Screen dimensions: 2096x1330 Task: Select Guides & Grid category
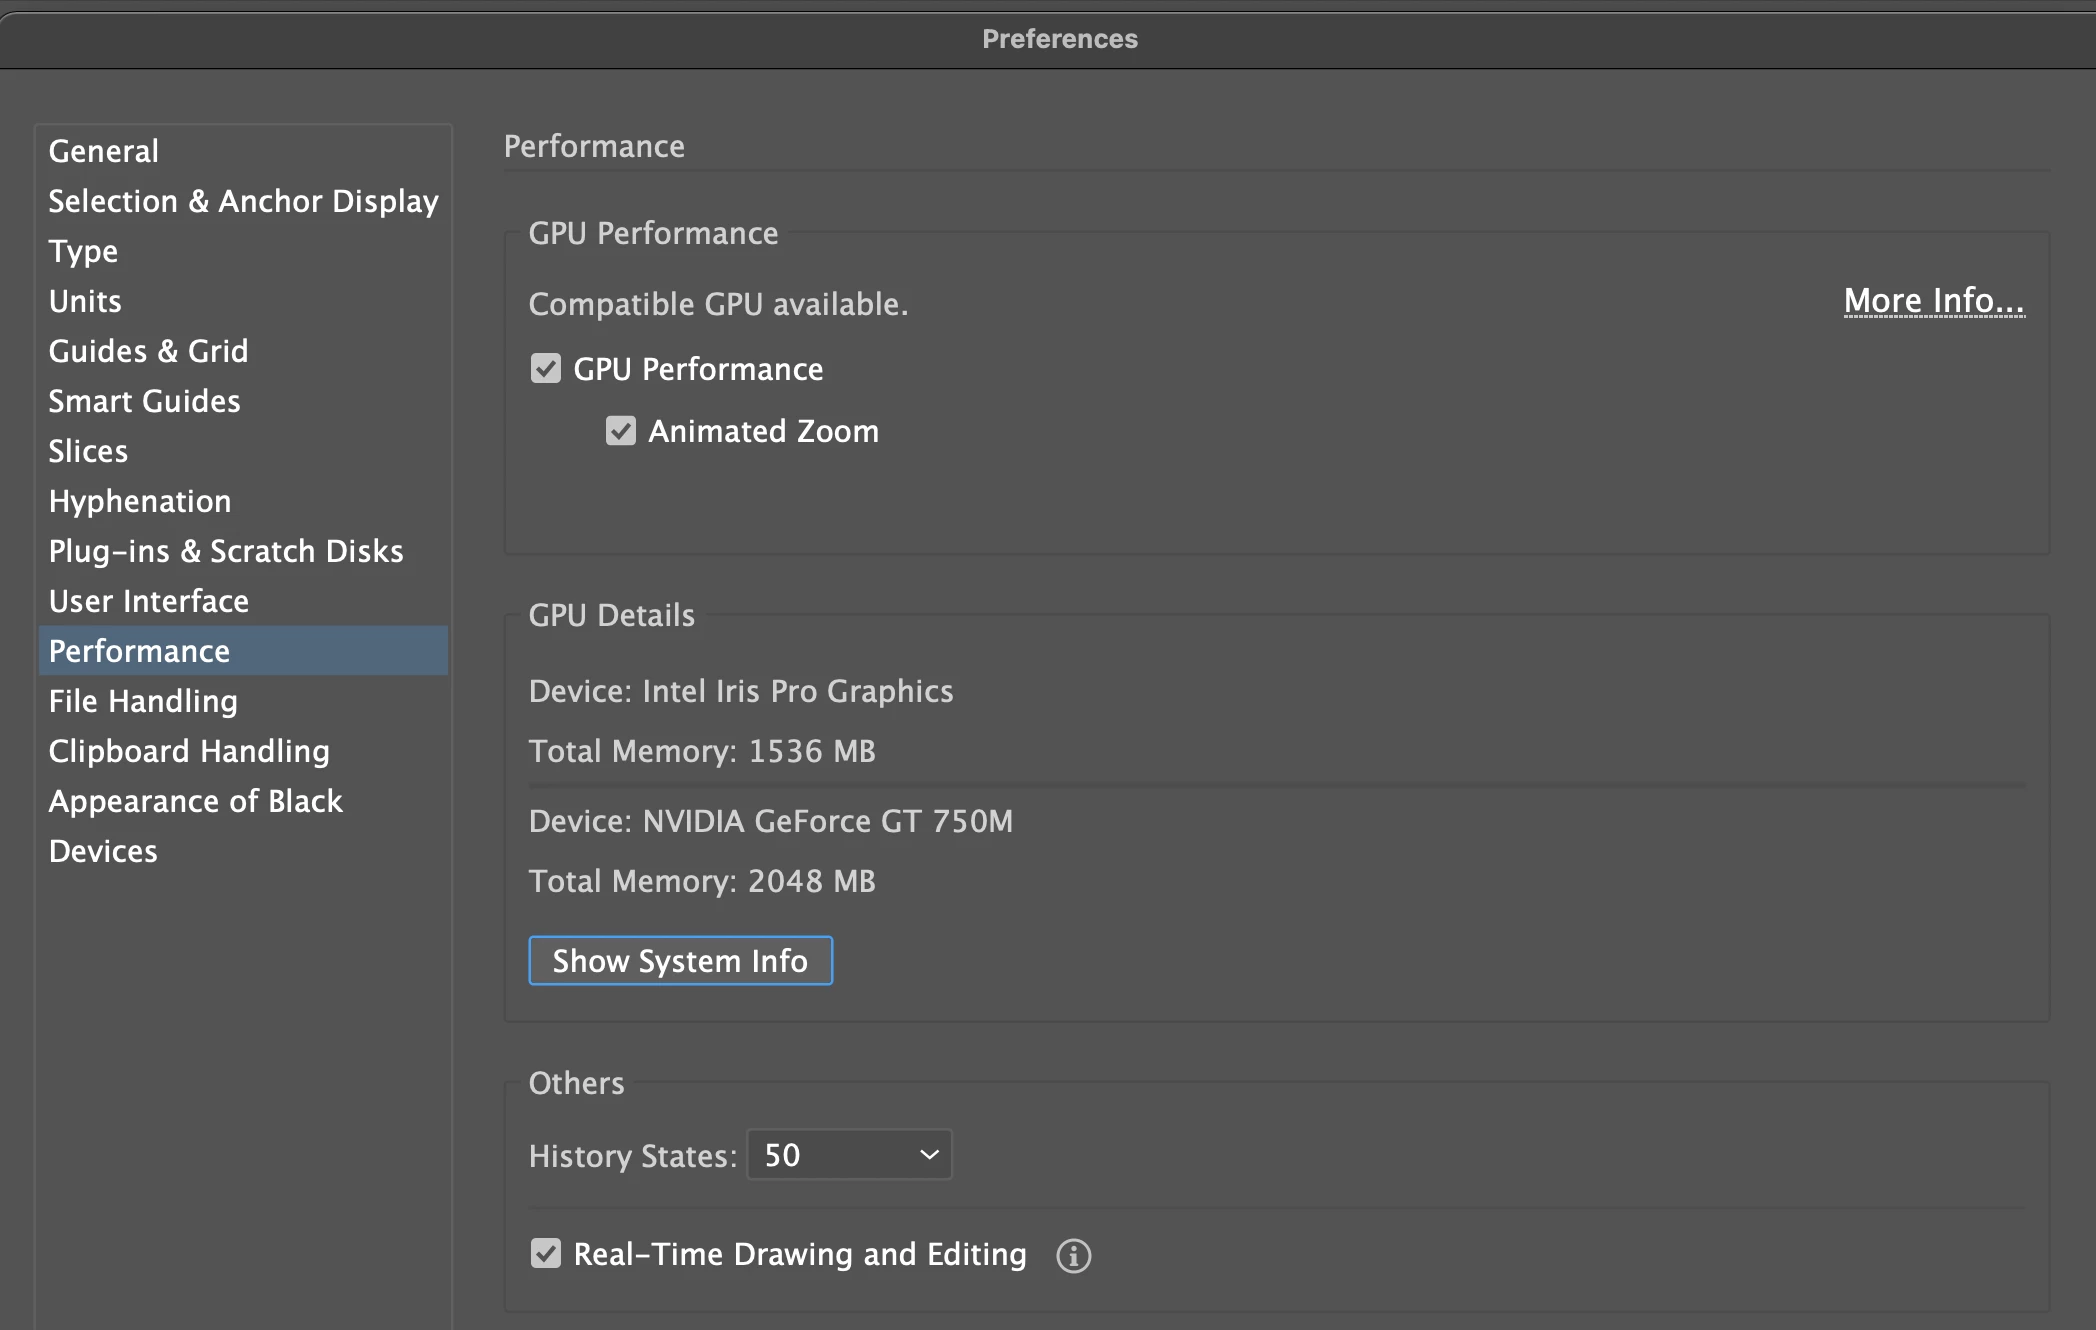pyautogui.click(x=148, y=351)
